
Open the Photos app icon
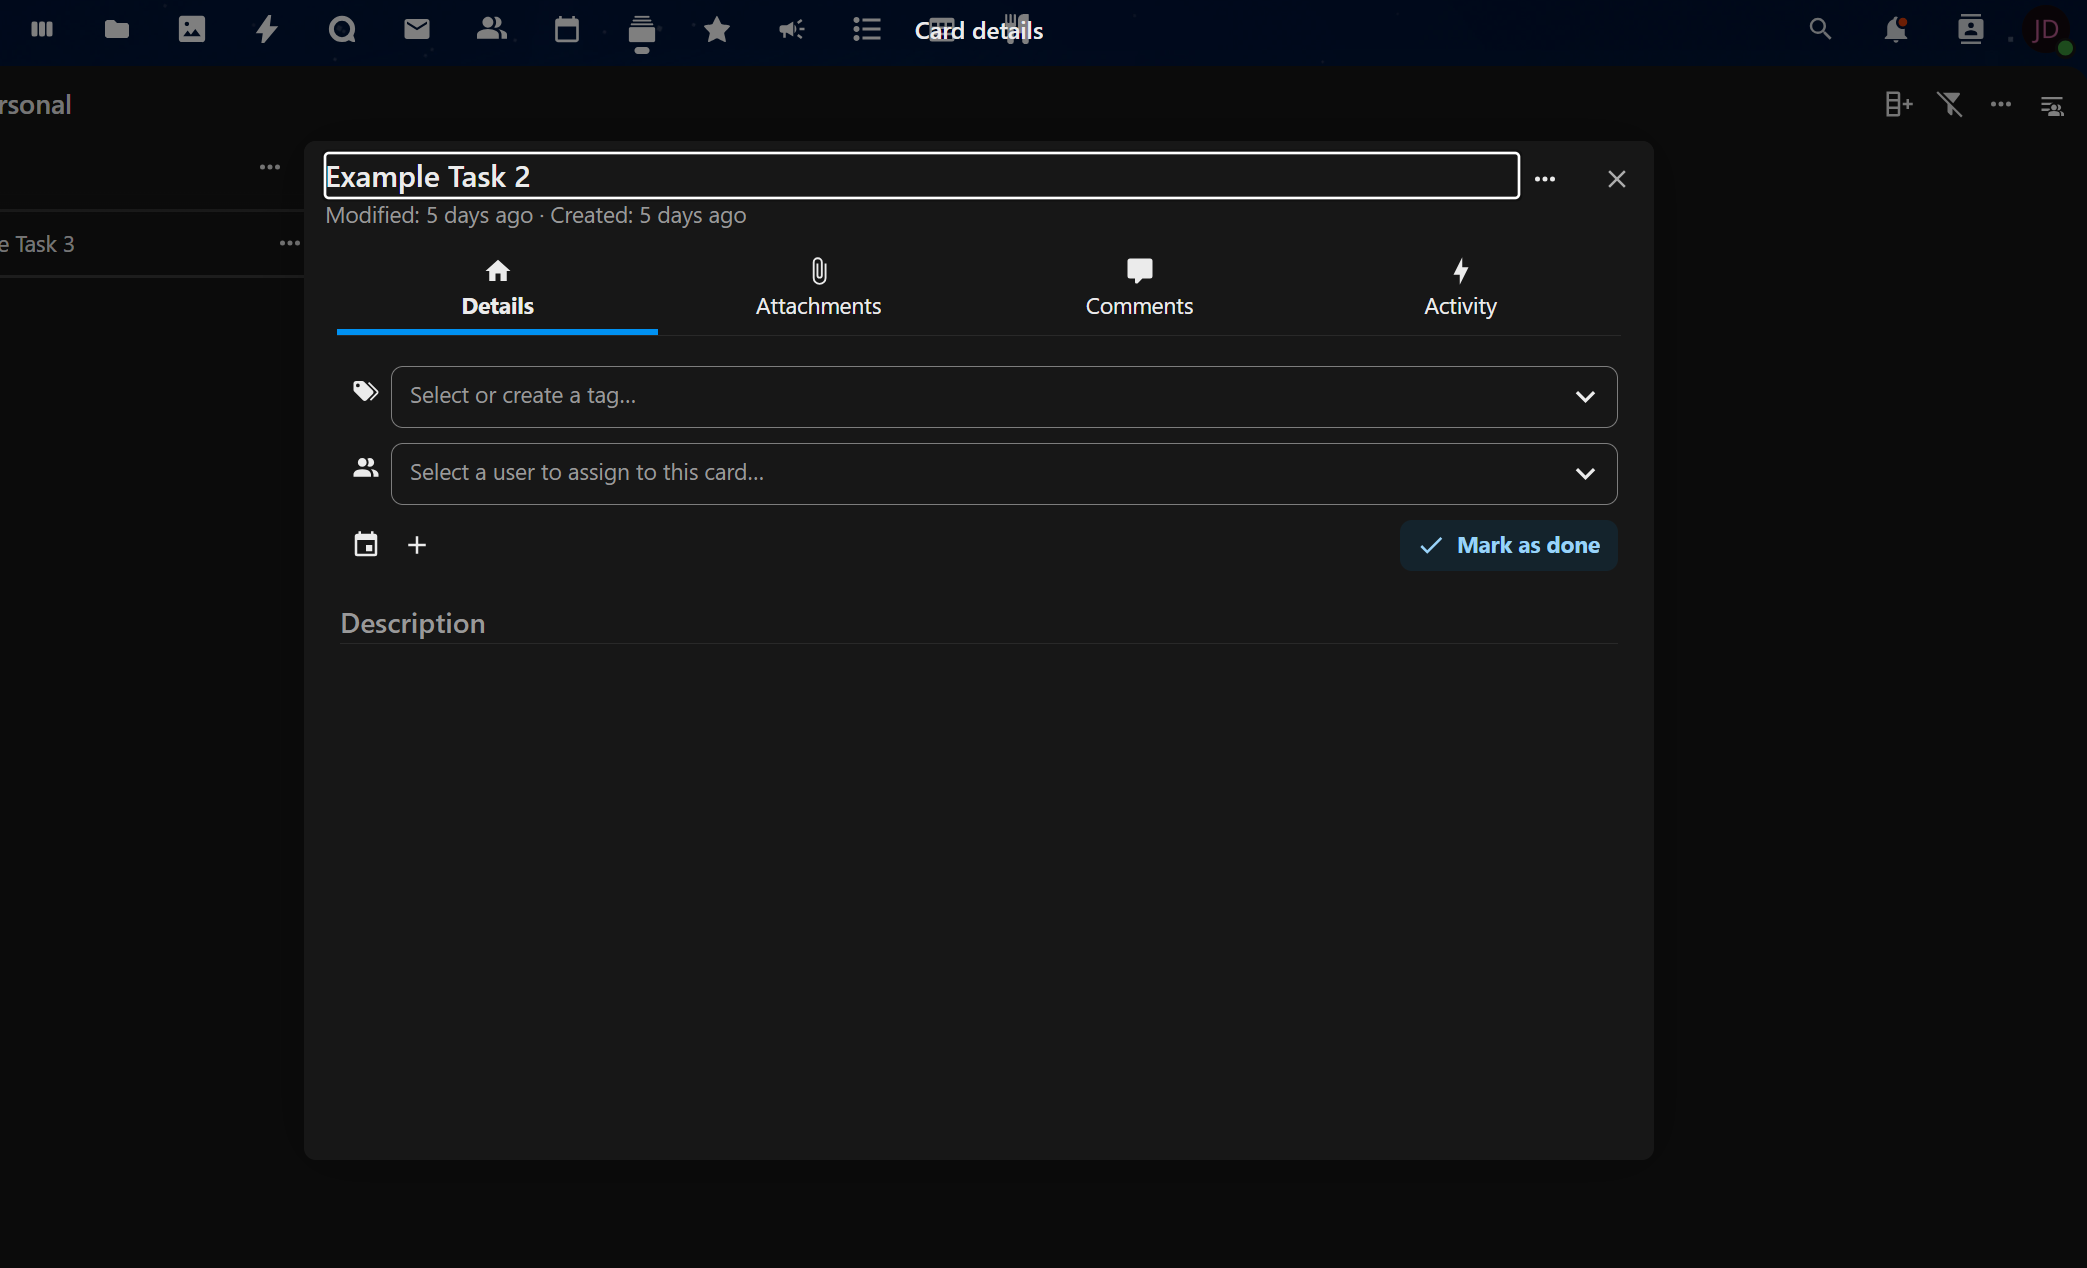click(192, 30)
